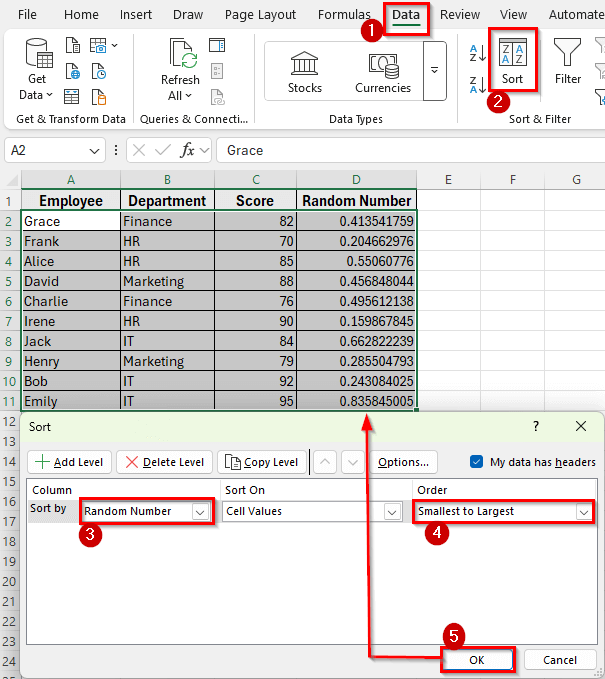This screenshot has width=605, height=679.
Task: Open the Order Smallest to Largest dropdown
Action: (583, 511)
